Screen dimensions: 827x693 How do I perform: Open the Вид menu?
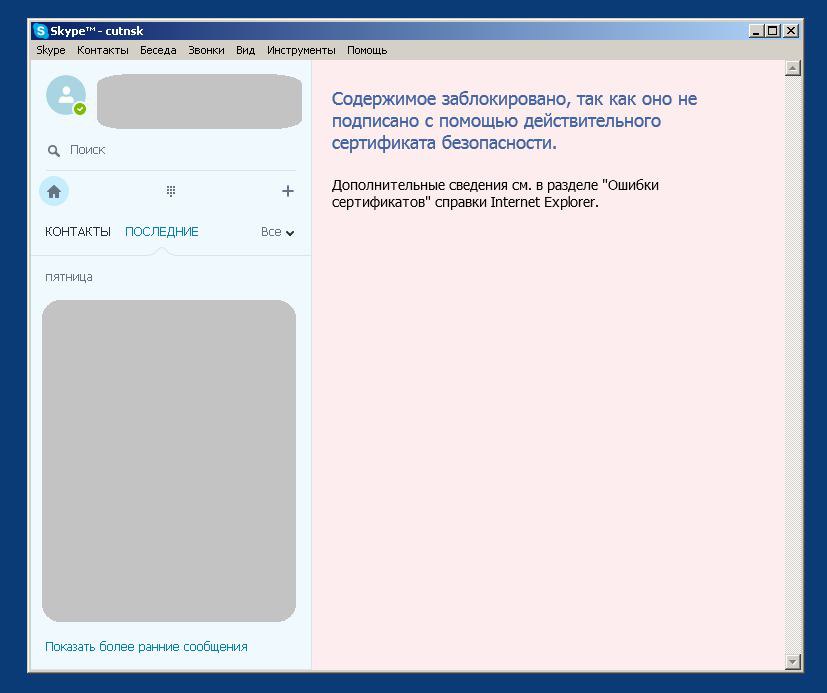click(x=245, y=50)
